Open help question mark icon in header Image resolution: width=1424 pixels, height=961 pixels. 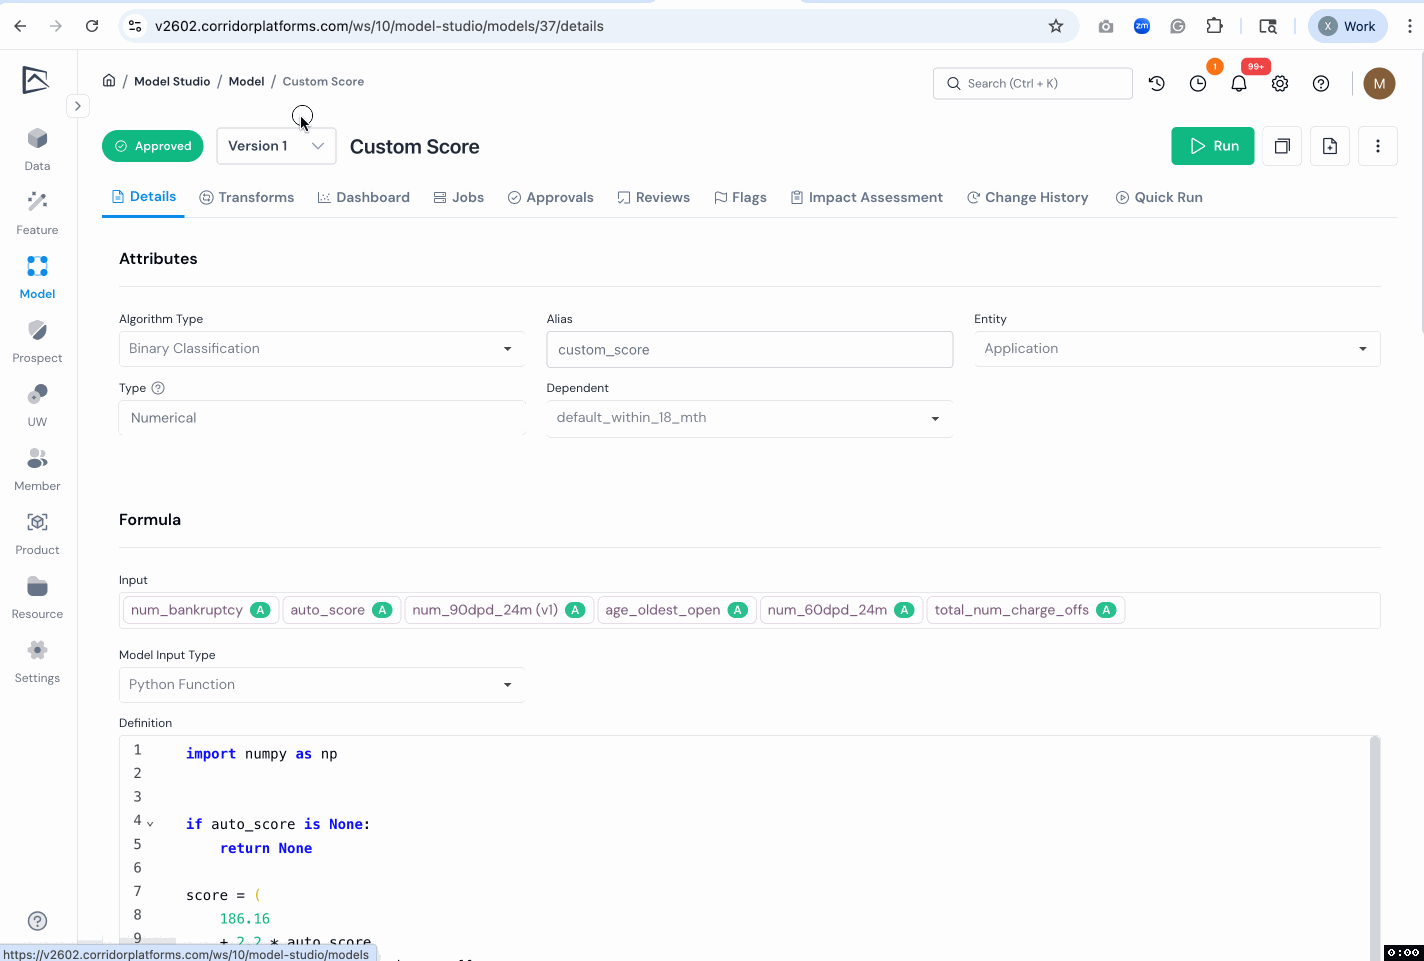1321,84
